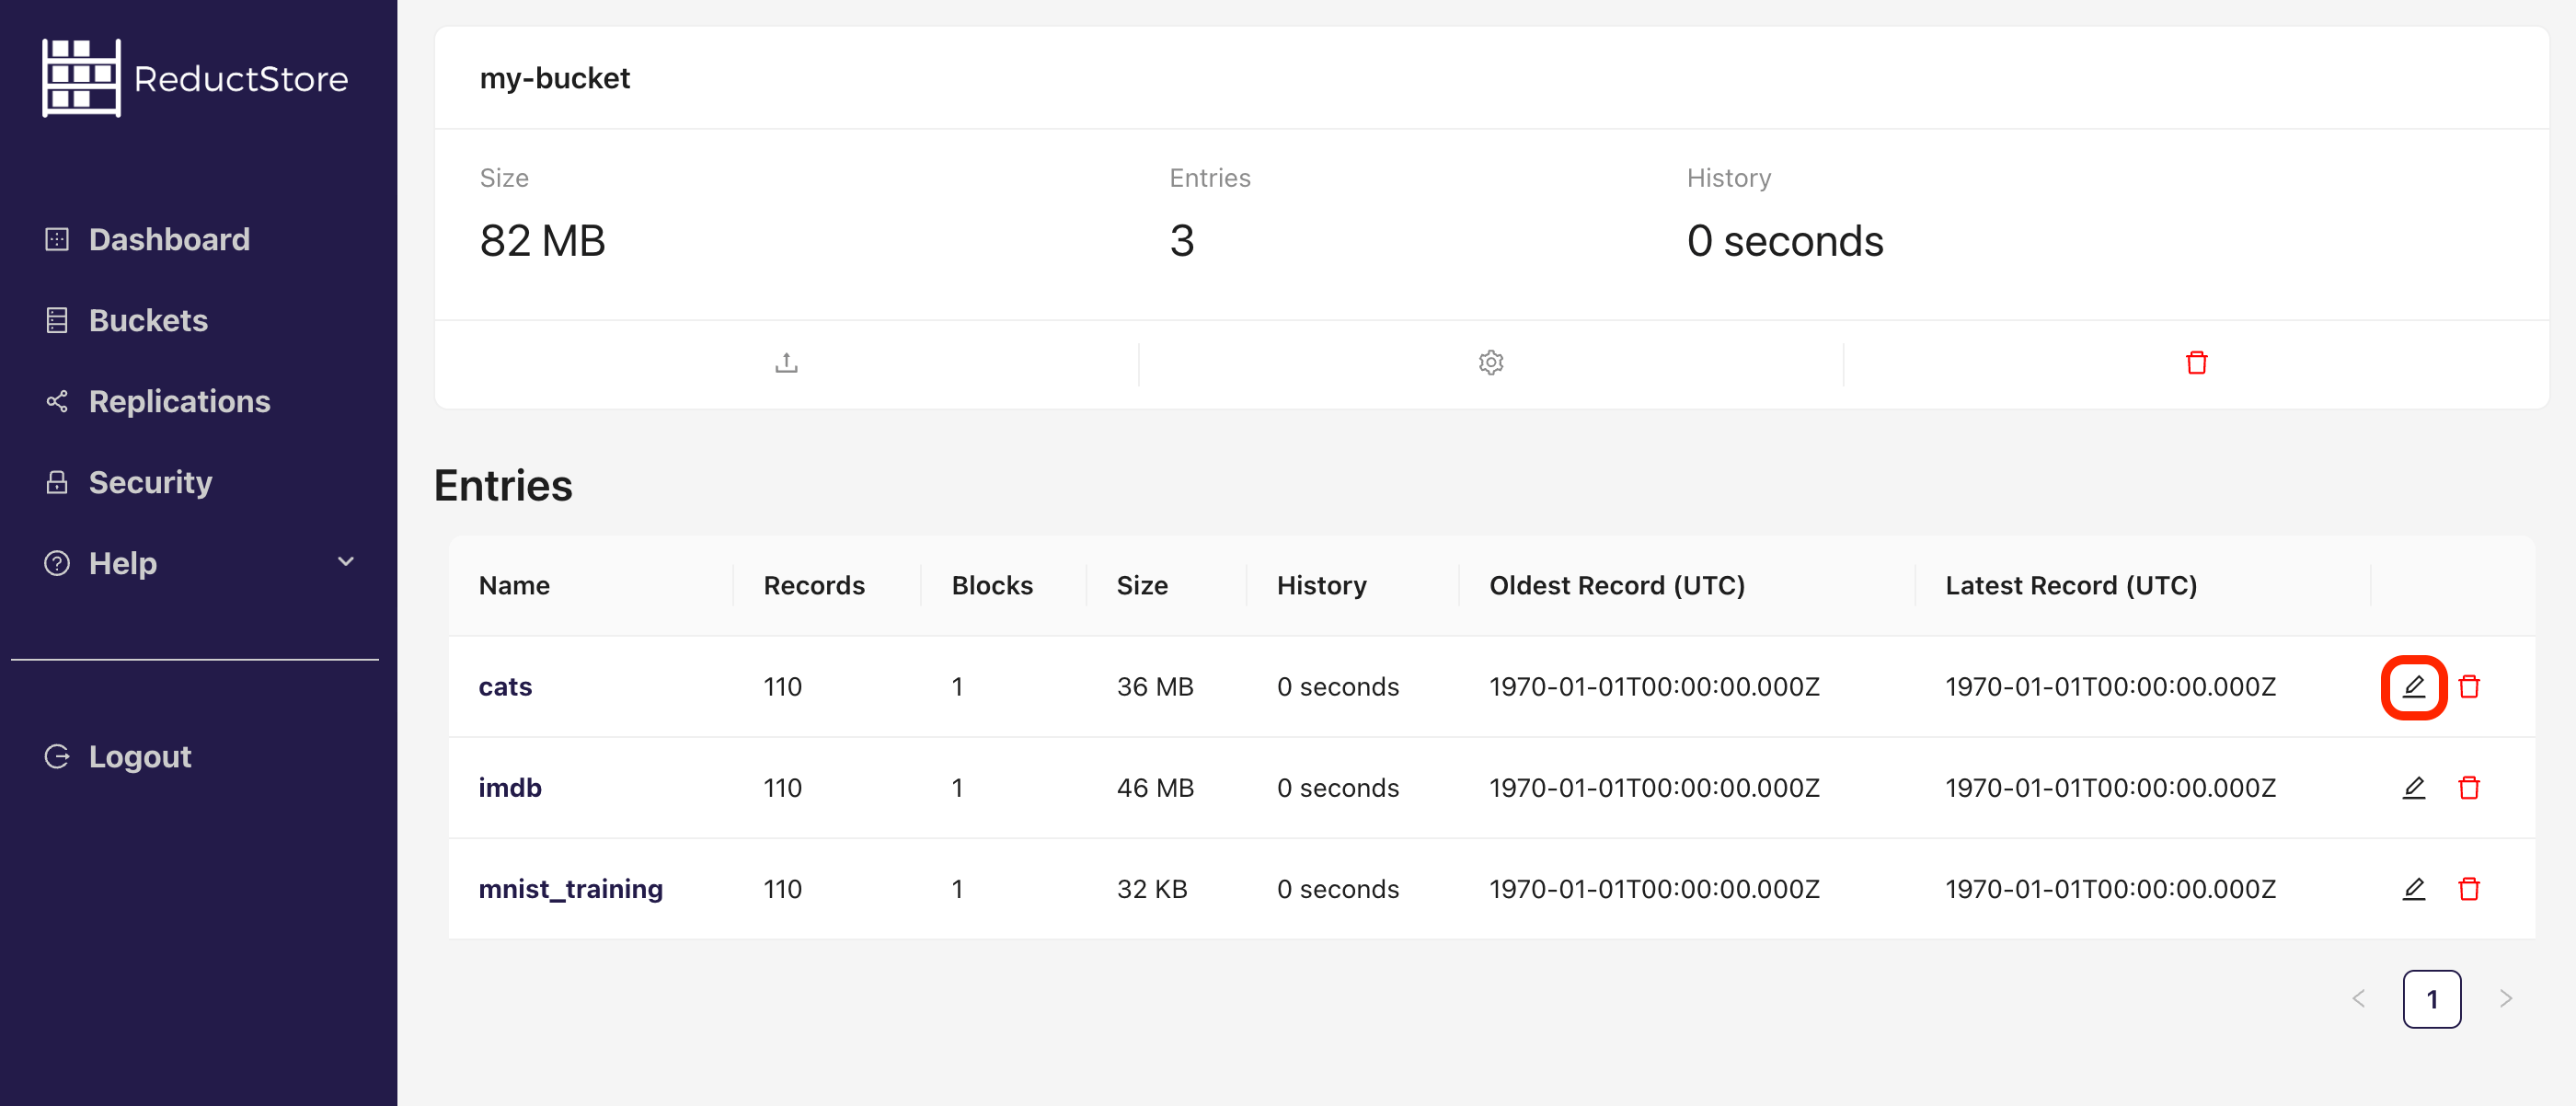This screenshot has height=1106, width=2576.
Task: Open the imdb entry link
Action: (x=510, y=788)
